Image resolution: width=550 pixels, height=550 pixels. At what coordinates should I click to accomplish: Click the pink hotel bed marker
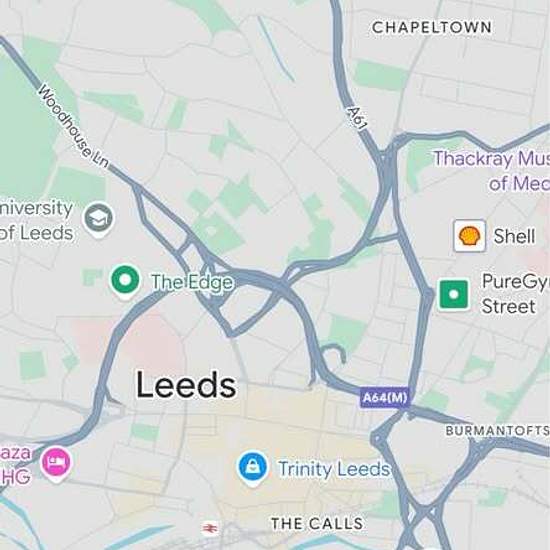(x=56, y=464)
